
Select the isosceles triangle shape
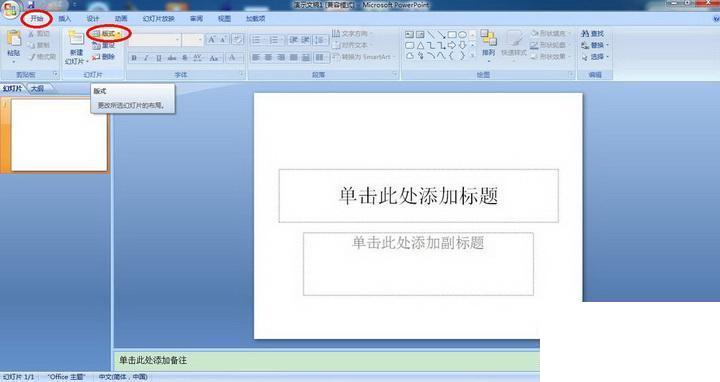[x=420, y=45]
